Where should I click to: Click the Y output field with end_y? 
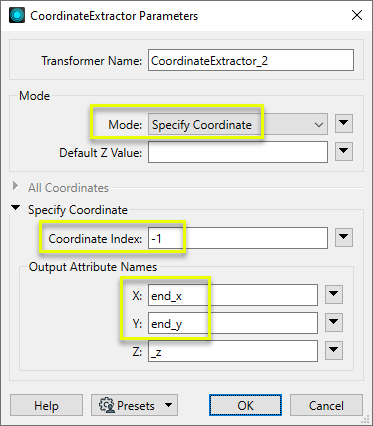(x=233, y=323)
